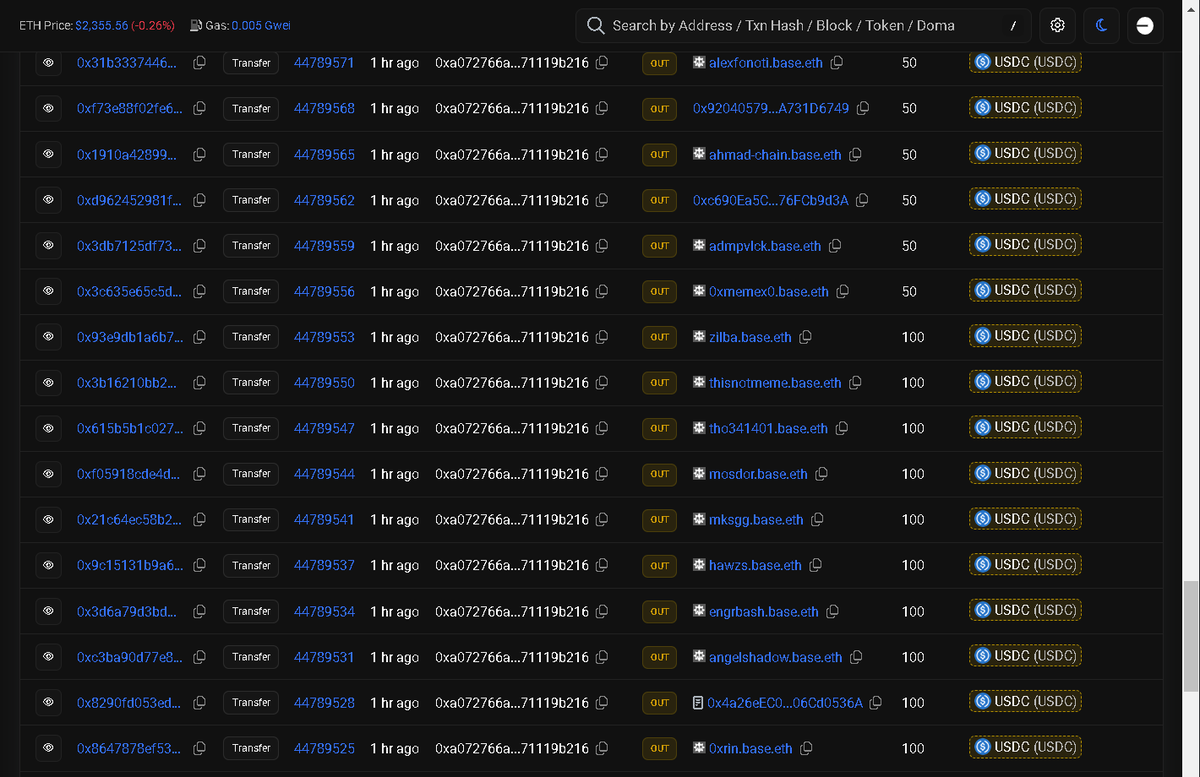
Task: Copy ahmad-chain.base.eth address
Action: [x=856, y=155]
